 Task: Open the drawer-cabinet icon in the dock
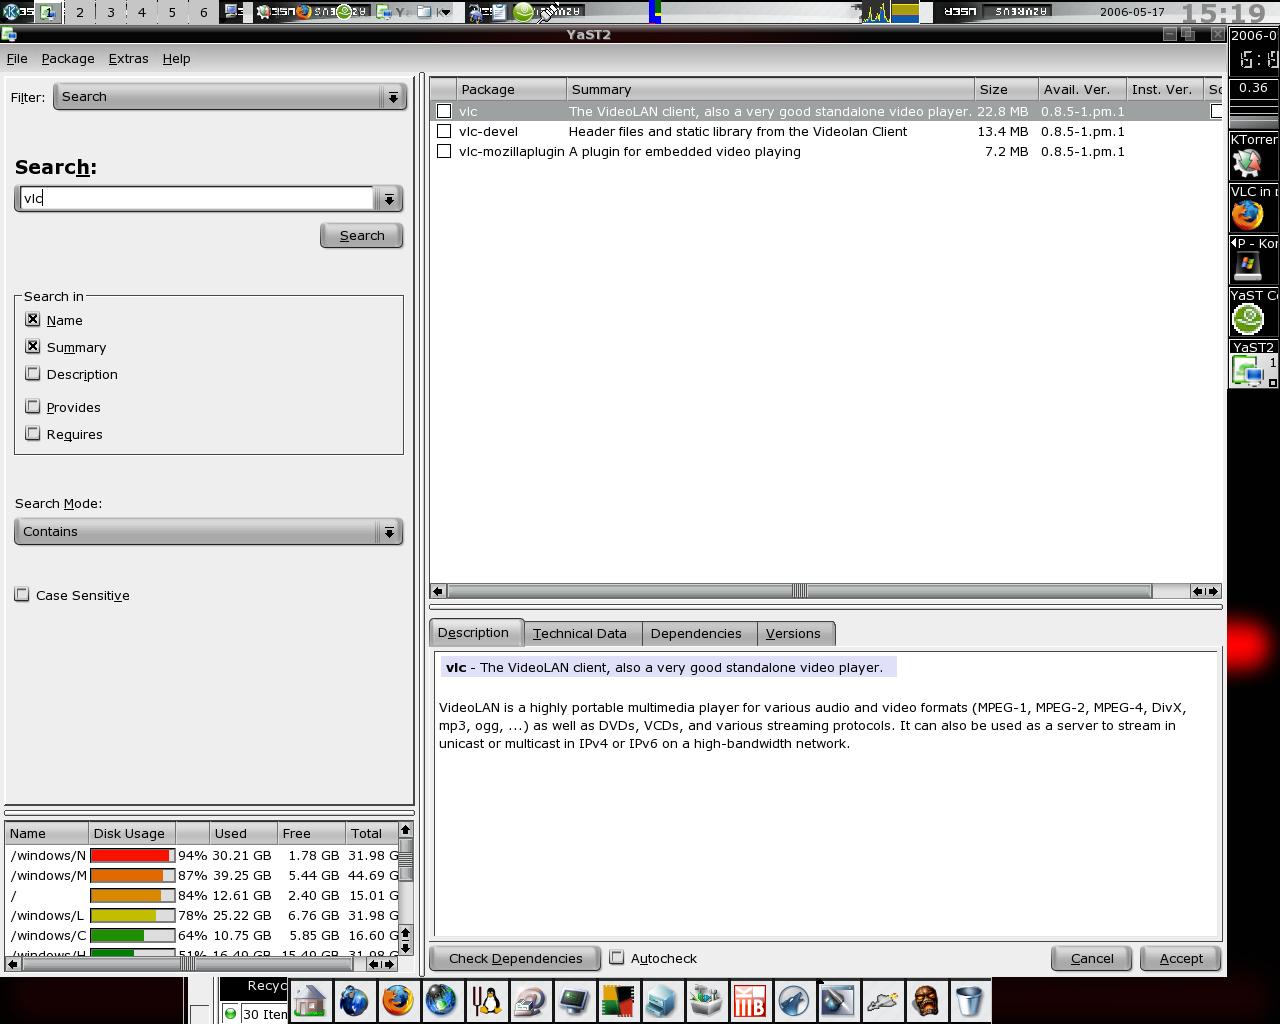coord(662,1000)
